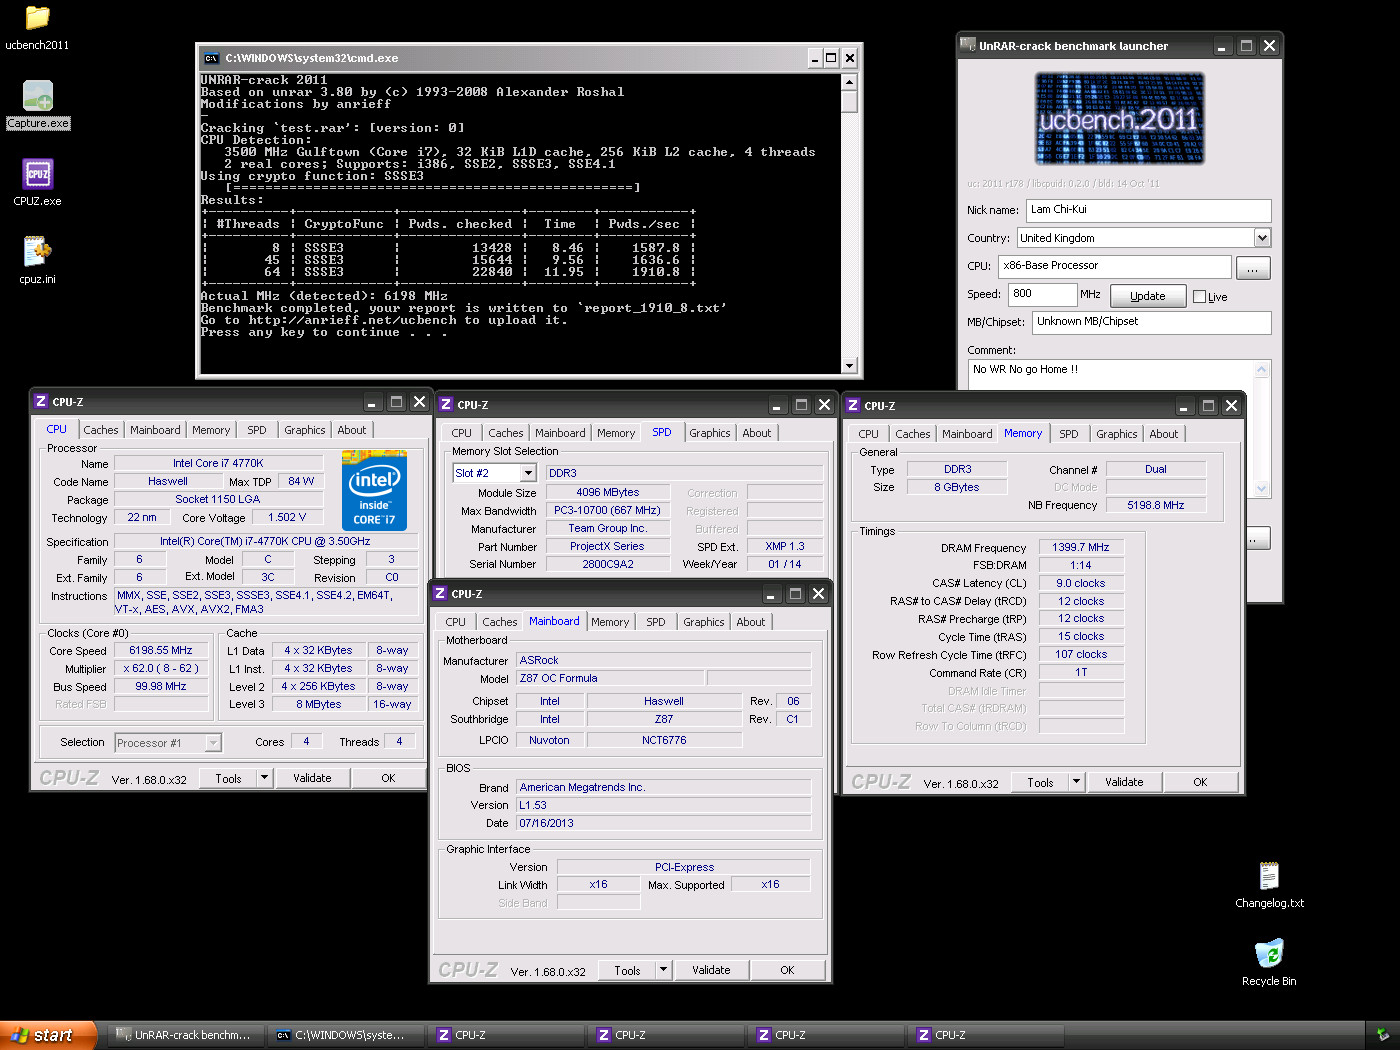Open the Country dropdown
Screen dimensions: 1400x1050
(1262, 238)
